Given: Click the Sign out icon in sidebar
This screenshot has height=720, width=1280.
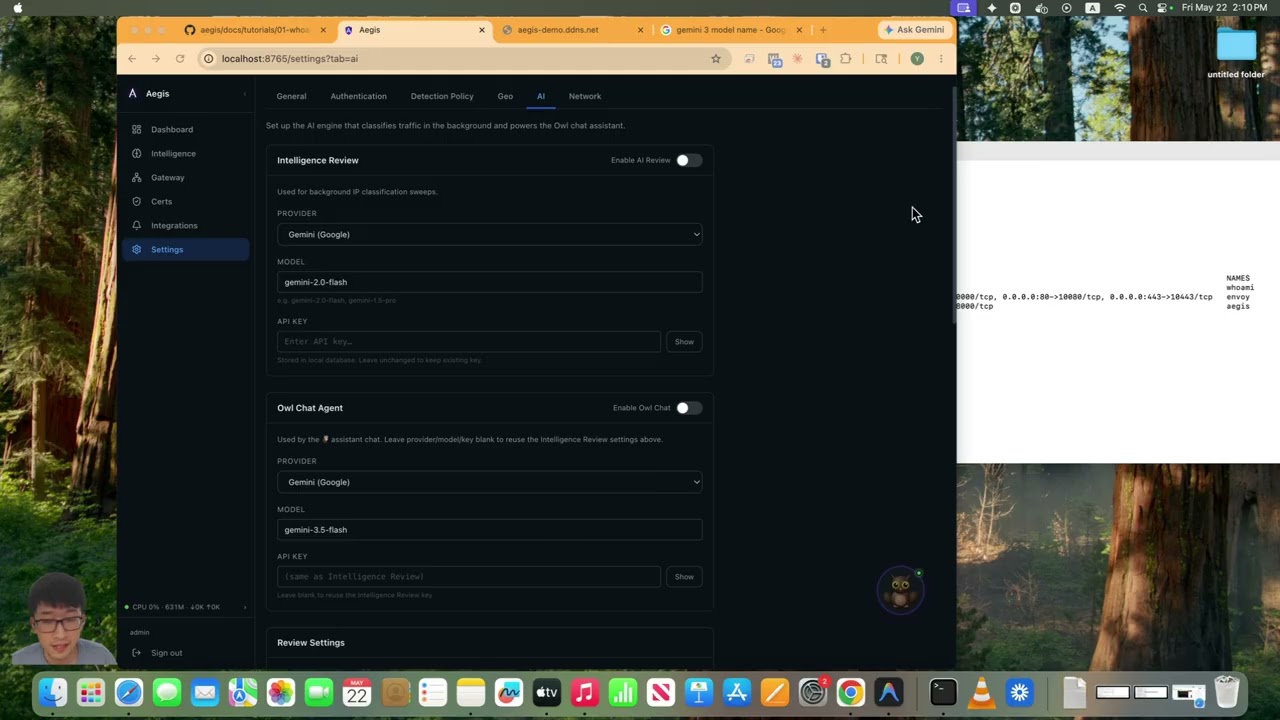Looking at the screenshot, I should pyautogui.click(x=136, y=653).
